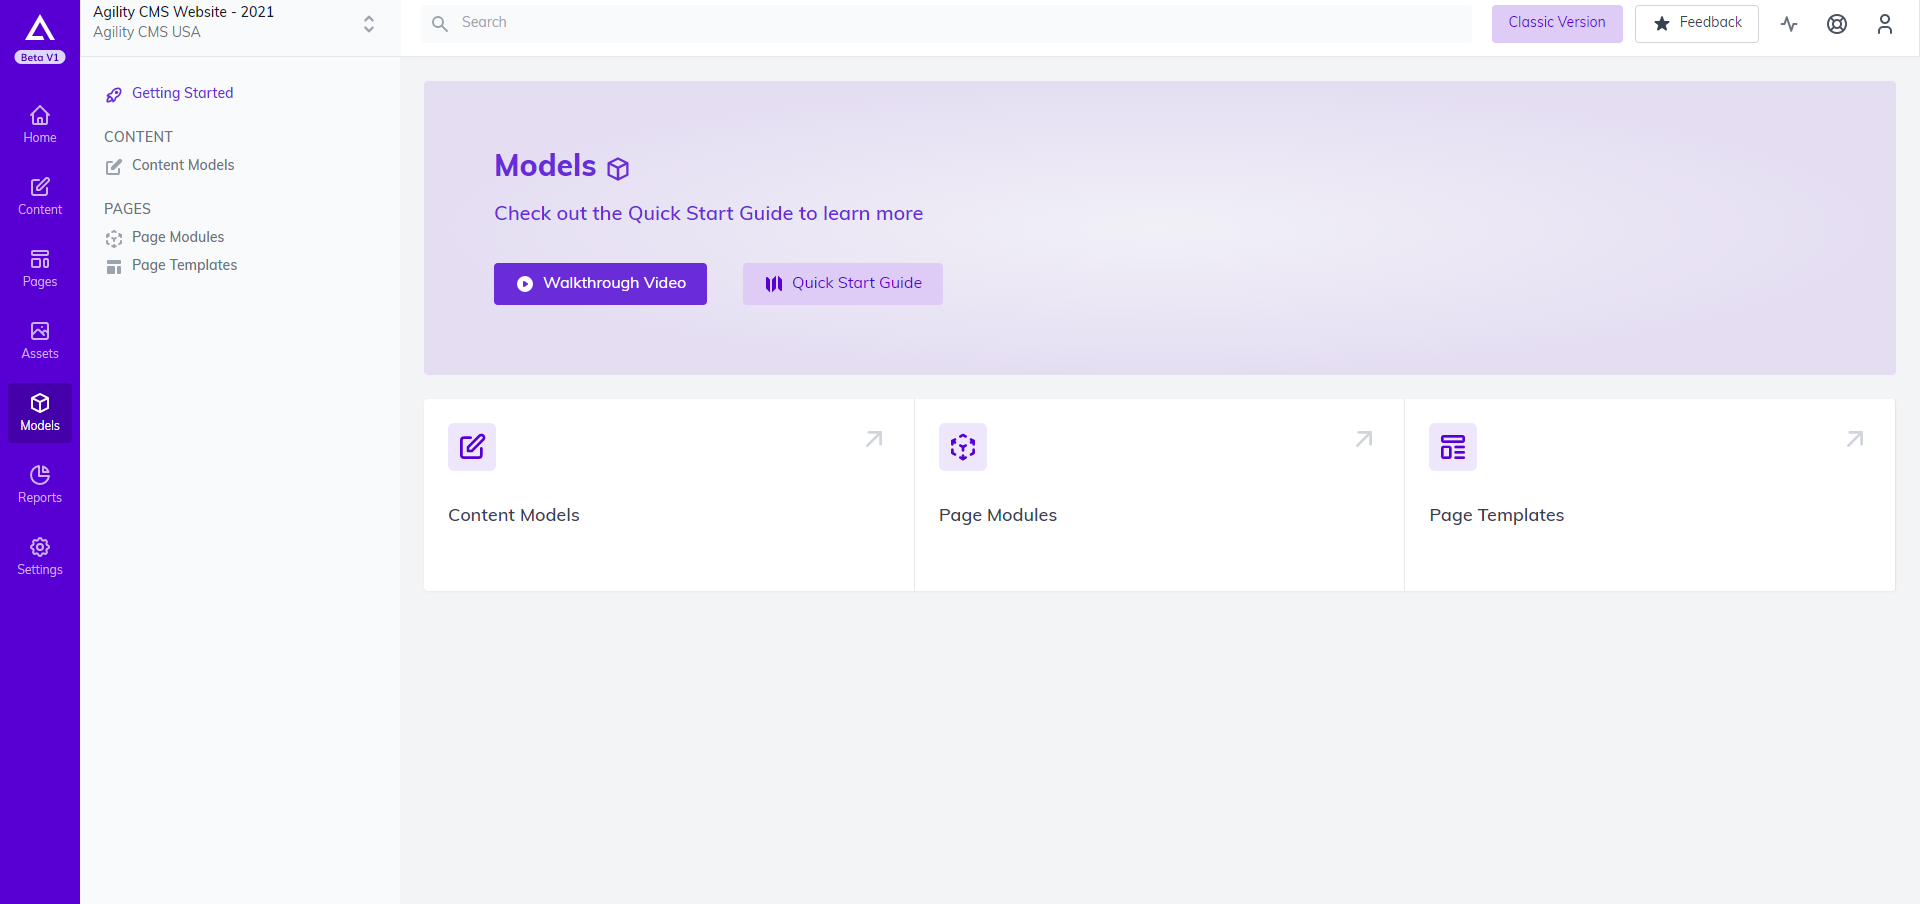Viewport: 1920px width, 904px height.
Task: Open the Content Models card arrow link
Action: point(874,439)
